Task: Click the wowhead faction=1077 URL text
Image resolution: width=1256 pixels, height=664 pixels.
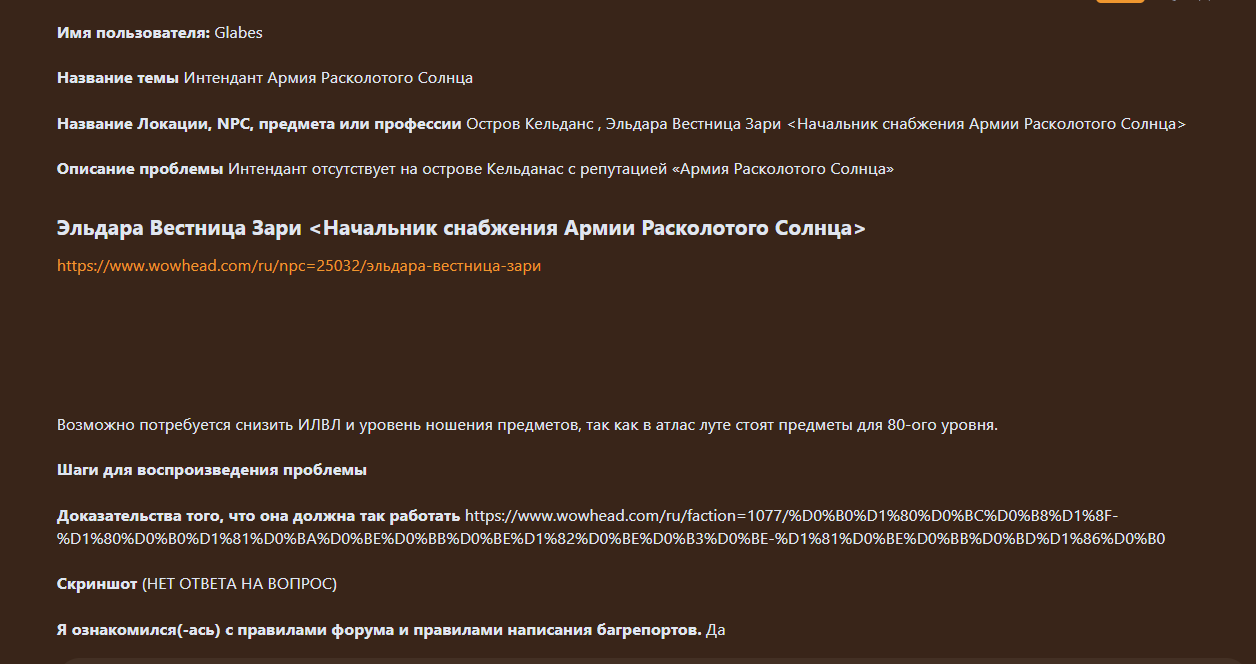Action: tap(611, 527)
